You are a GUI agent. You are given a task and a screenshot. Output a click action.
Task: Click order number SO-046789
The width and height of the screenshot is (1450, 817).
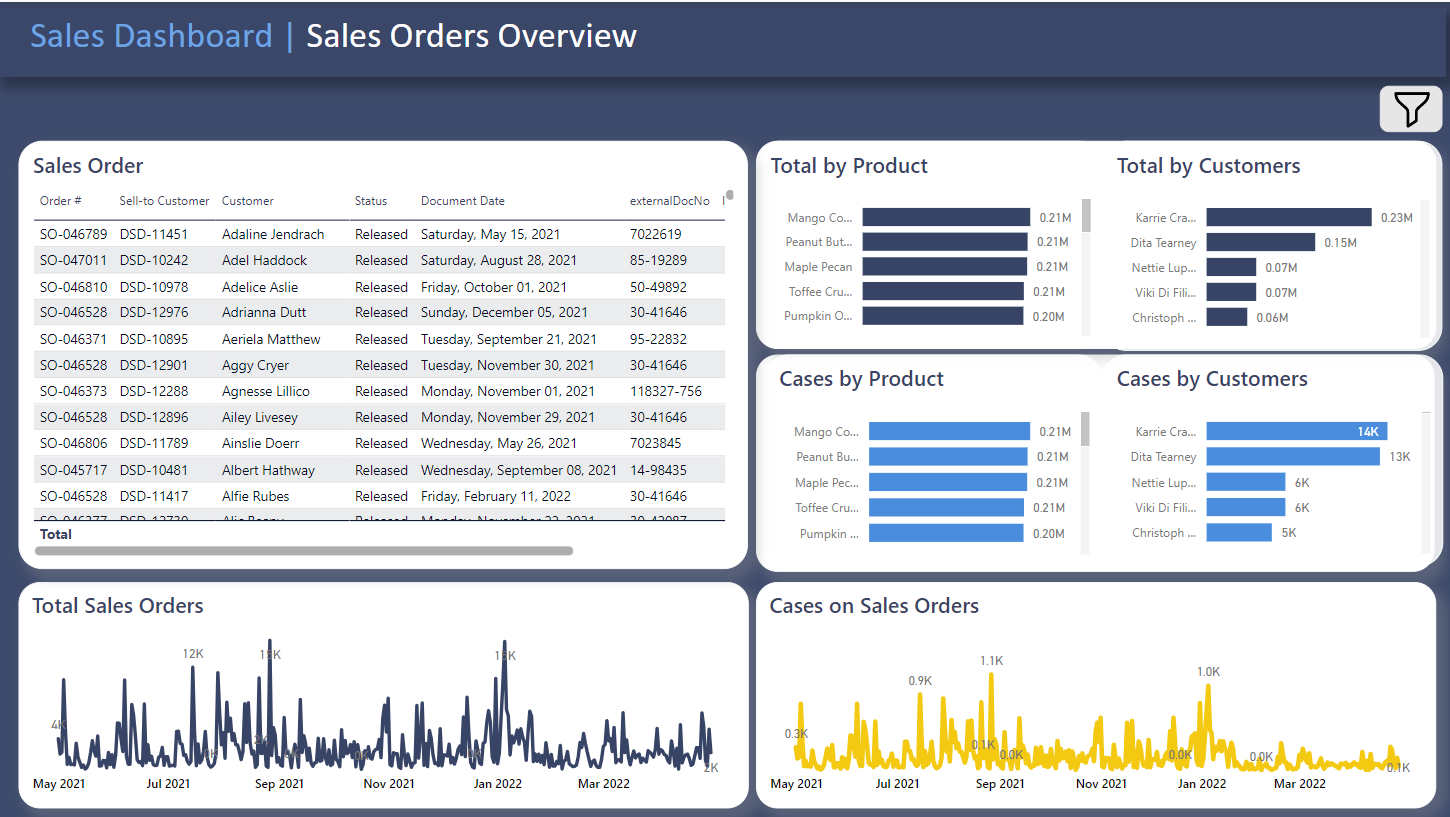tap(73, 234)
